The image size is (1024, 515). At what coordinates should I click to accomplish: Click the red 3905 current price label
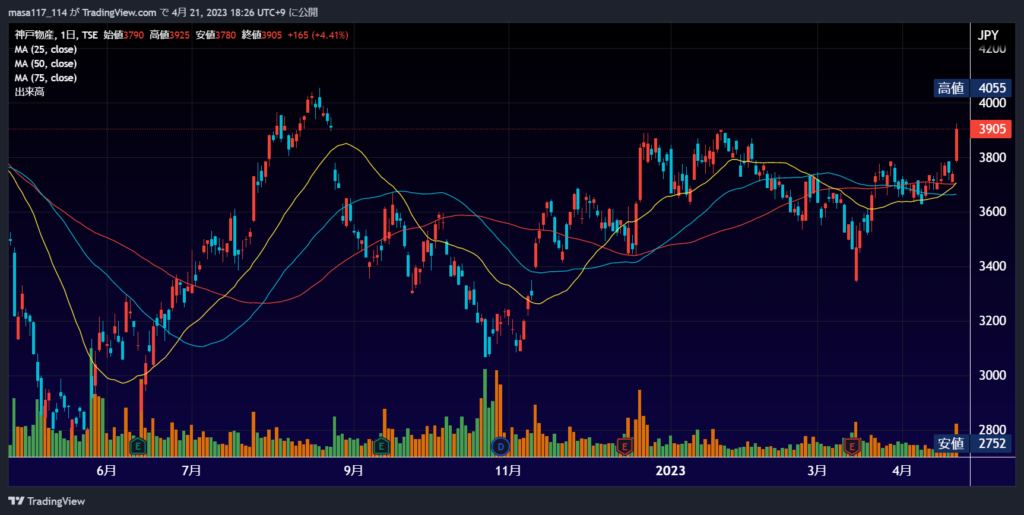point(991,129)
